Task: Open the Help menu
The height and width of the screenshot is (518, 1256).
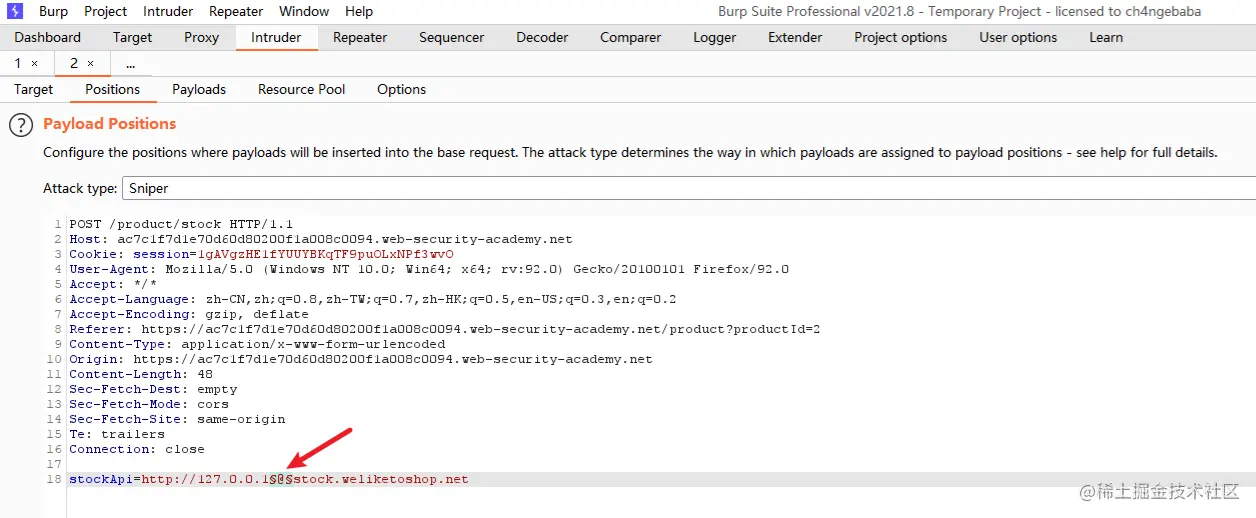Action: [x=359, y=12]
